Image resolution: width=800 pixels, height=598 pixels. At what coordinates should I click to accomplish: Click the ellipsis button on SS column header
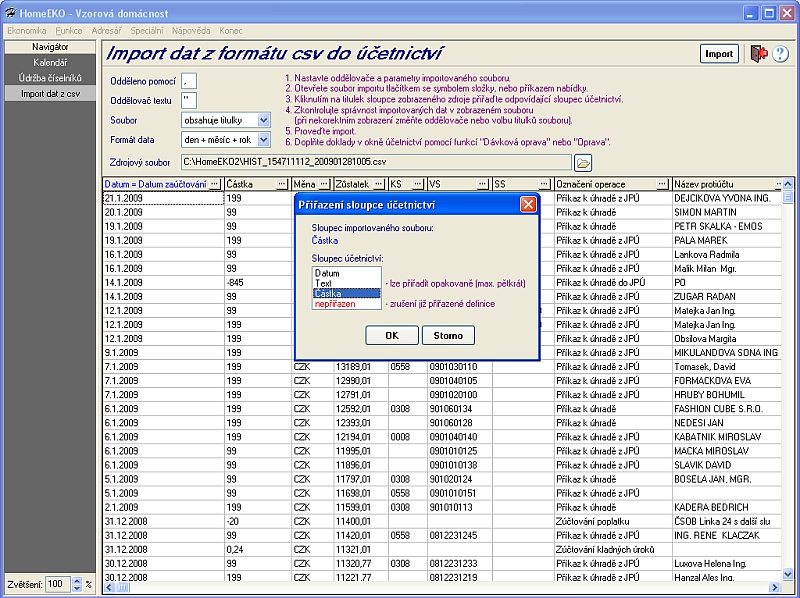click(545, 184)
